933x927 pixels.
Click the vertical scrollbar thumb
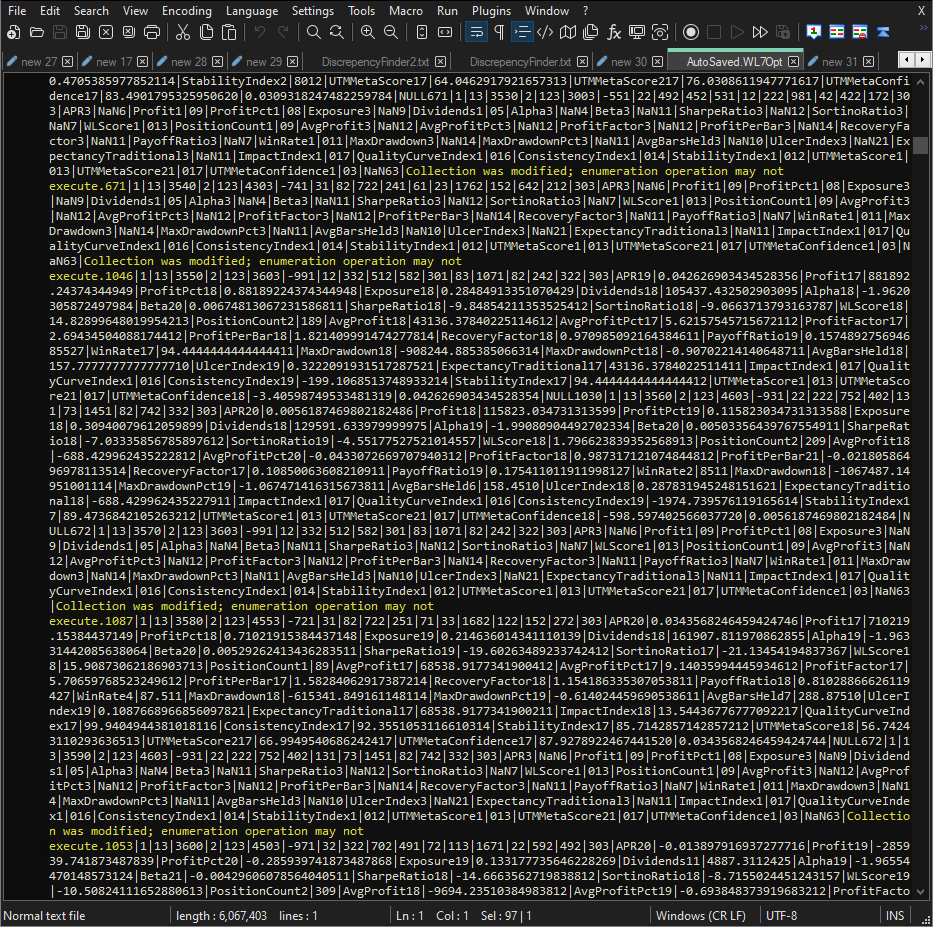point(920,145)
